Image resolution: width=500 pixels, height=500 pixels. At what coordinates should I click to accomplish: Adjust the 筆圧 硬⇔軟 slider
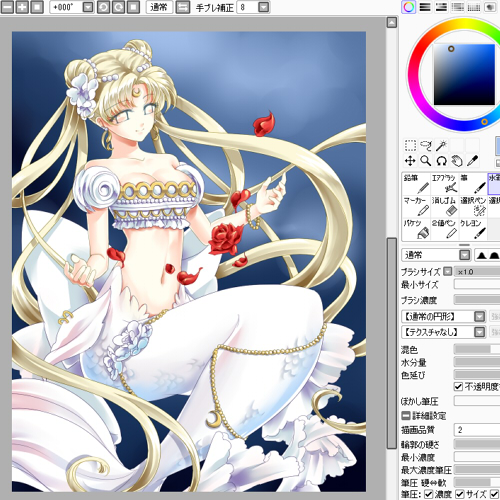point(477,482)
